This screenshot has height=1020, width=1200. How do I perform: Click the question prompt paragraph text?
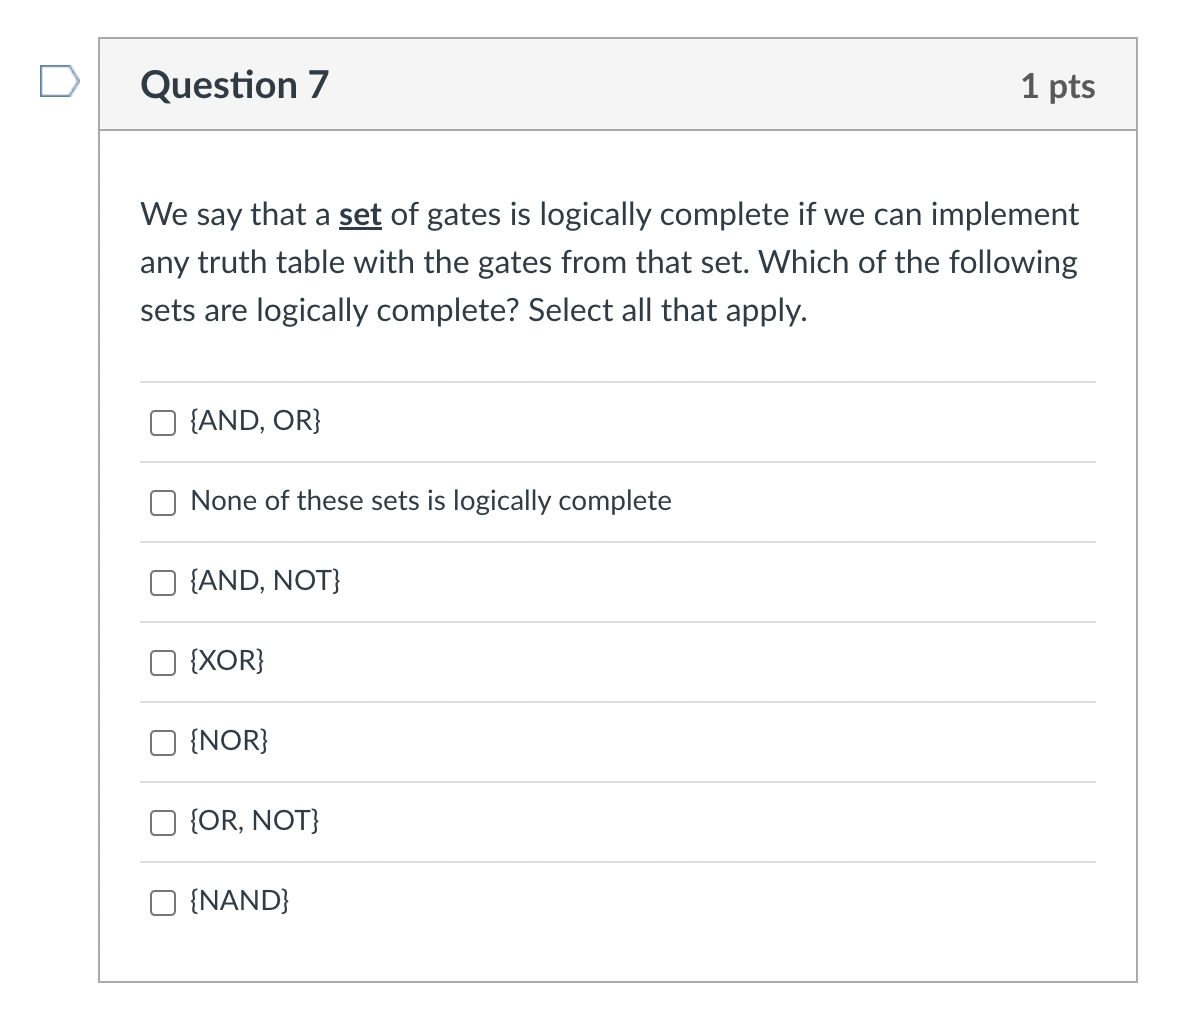608,262
